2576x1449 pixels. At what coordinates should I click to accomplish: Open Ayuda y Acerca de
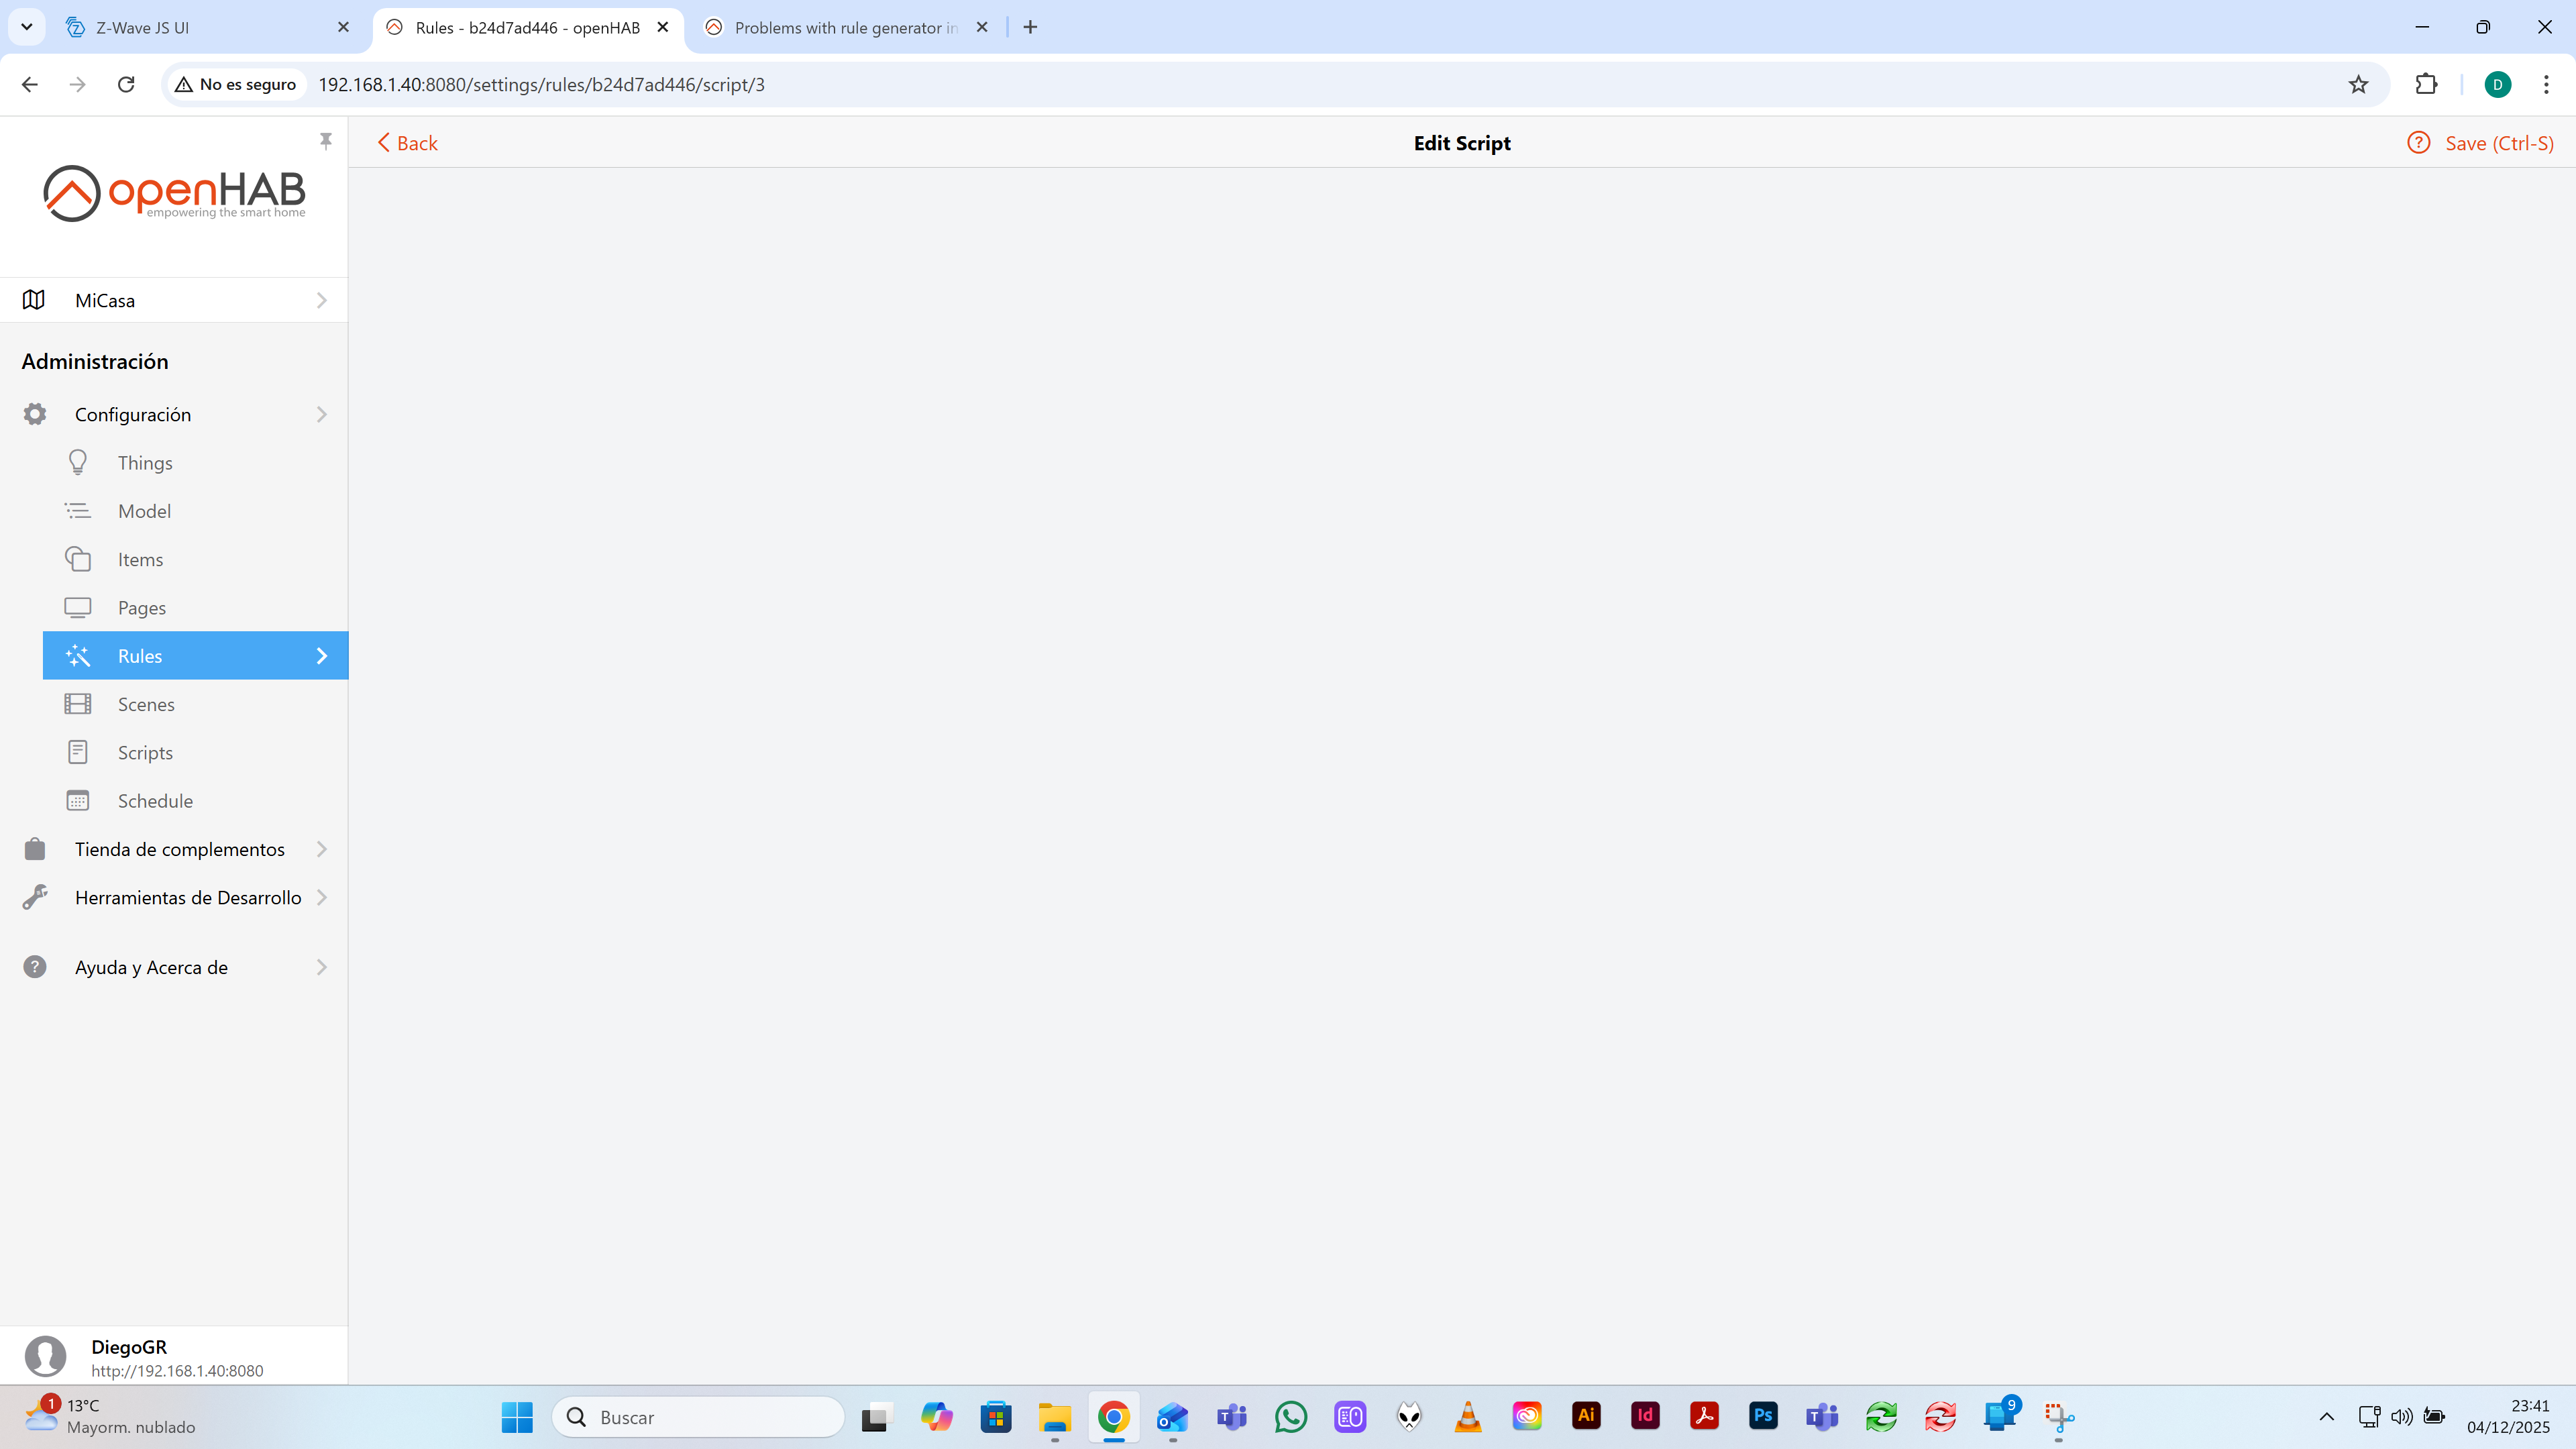coord(151,967)
